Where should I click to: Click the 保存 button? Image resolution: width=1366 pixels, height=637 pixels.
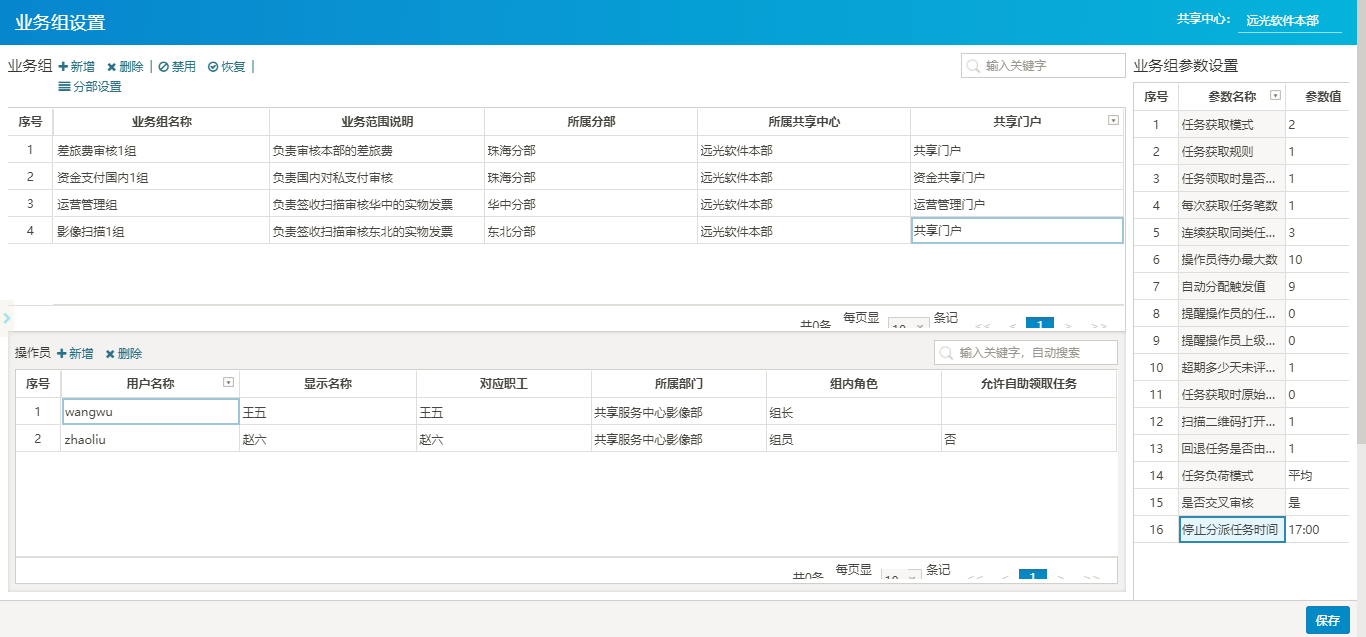pos(1327,620)
